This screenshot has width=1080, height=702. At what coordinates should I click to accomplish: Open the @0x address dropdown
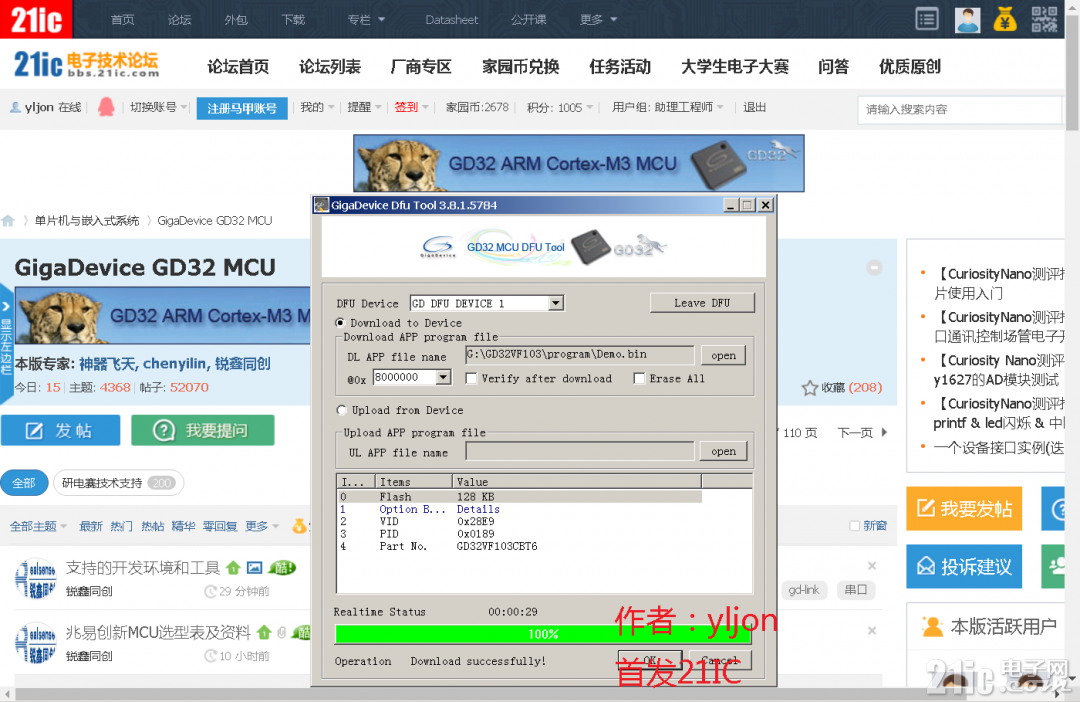click(444, 378)
